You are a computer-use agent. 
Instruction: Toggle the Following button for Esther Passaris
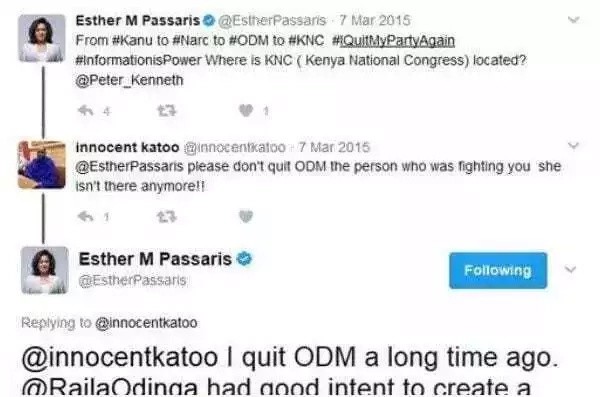point(498,270)
